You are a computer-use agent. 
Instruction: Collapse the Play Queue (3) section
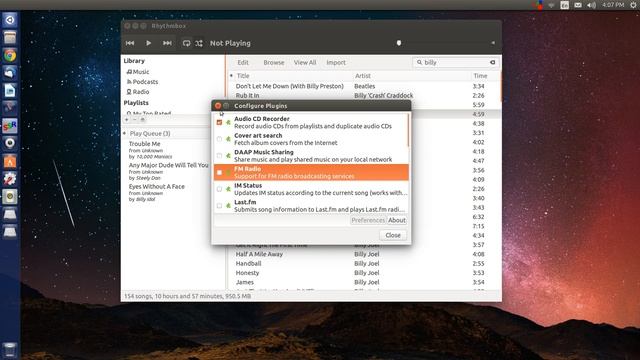point(125,133)
